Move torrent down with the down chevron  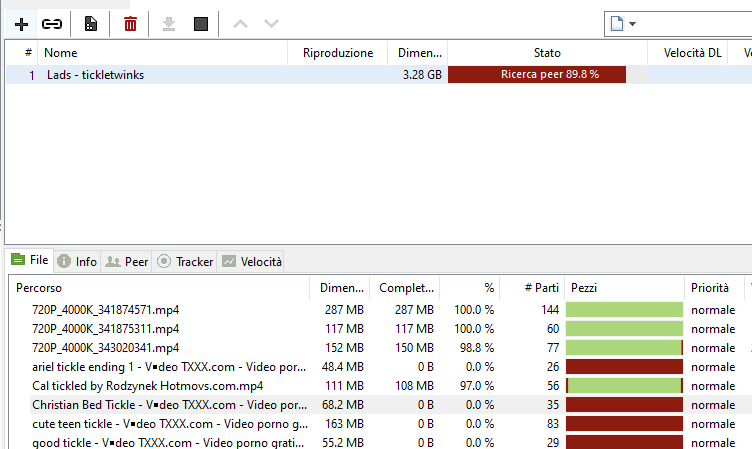coord(271,24)
